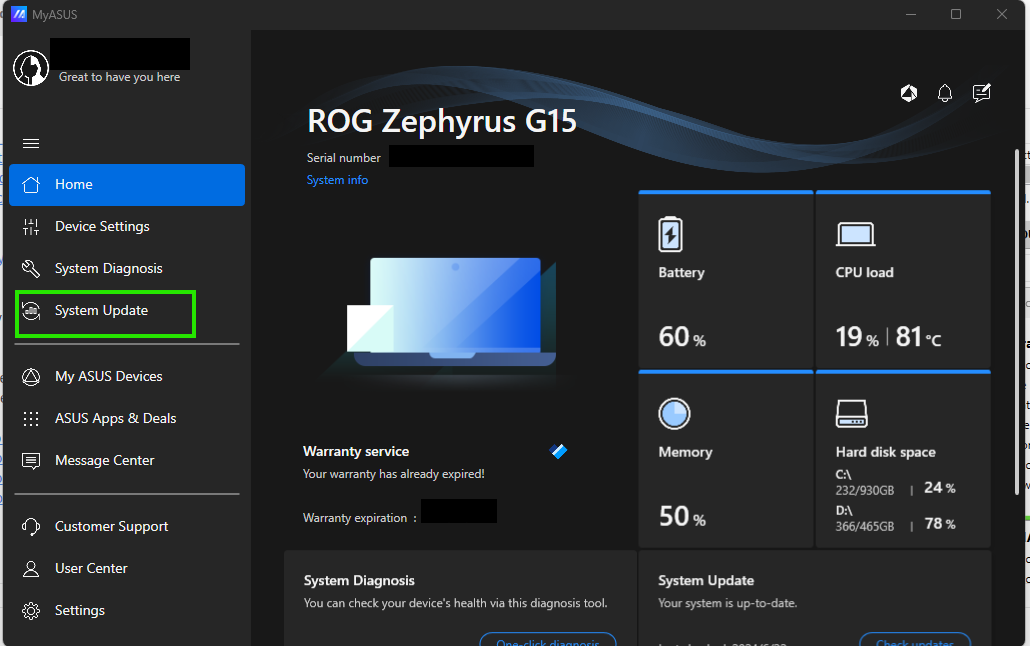This screenshot has height=646, width=1030.
Task: Click the MyASUS title bar logo
Action: [19, 14]
